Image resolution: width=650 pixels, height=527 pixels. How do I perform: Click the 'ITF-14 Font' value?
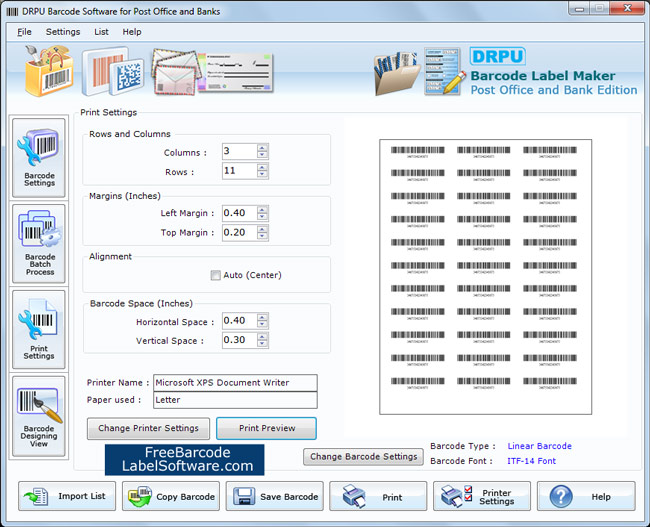[531, 461]
